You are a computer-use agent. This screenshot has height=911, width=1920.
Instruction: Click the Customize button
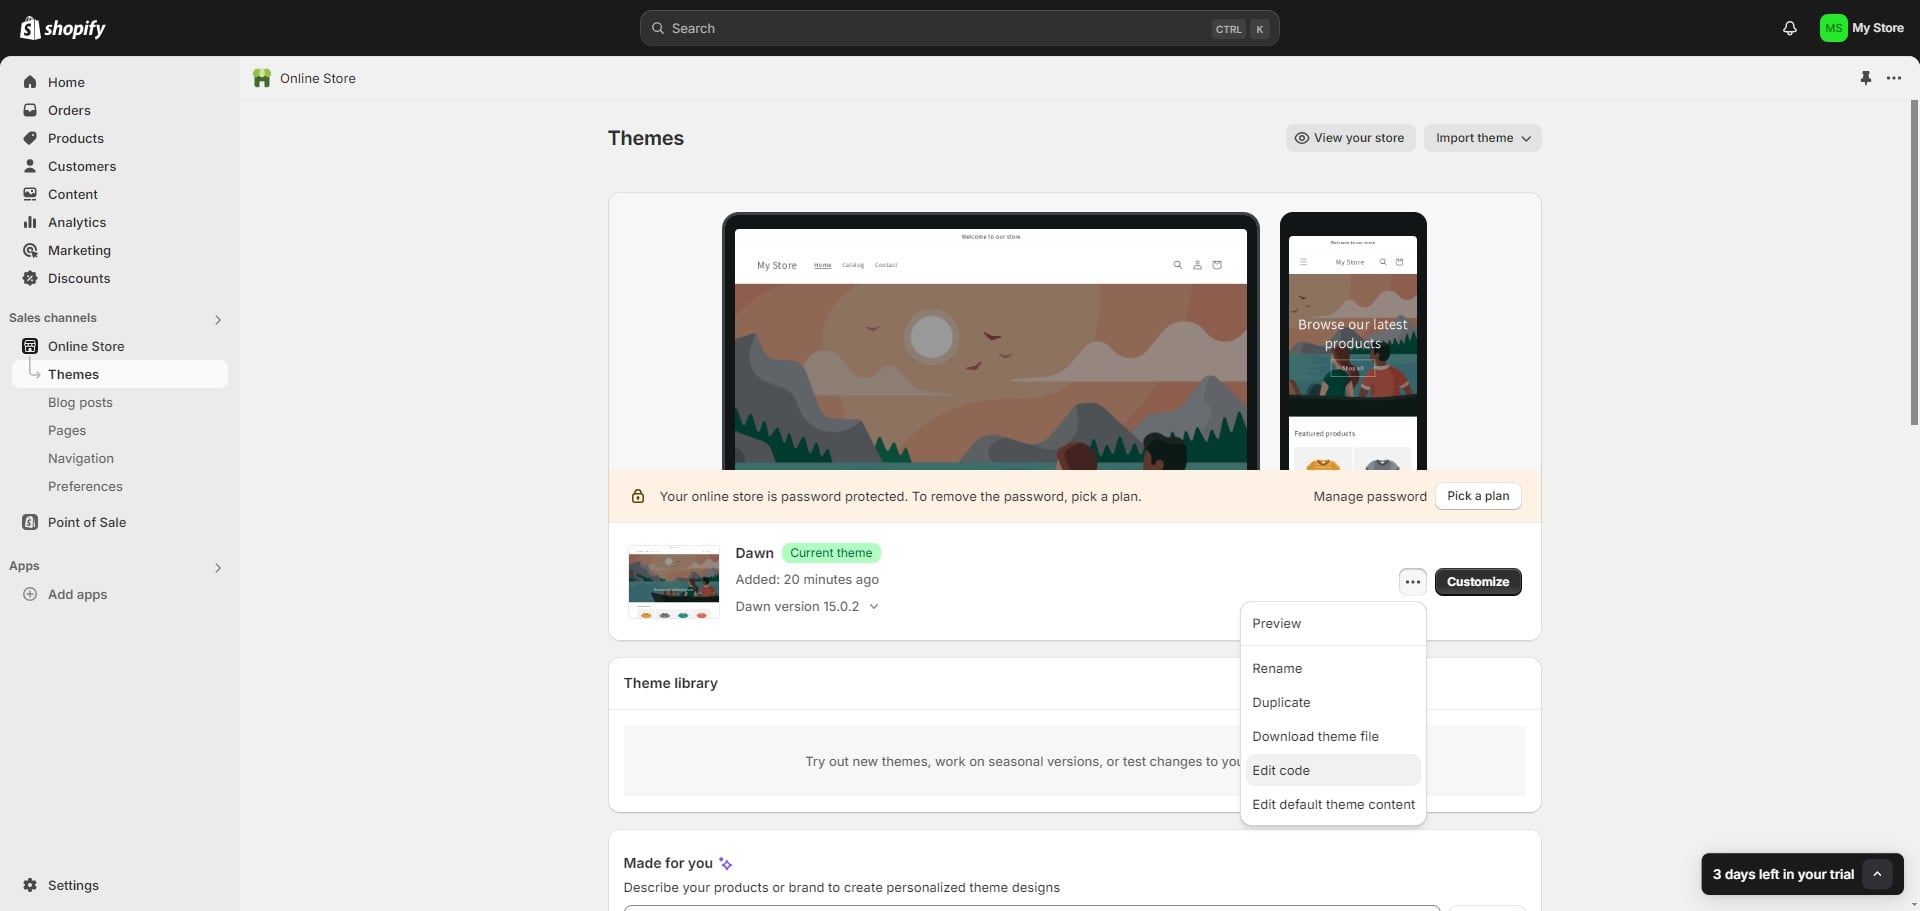pos(1478,582)
